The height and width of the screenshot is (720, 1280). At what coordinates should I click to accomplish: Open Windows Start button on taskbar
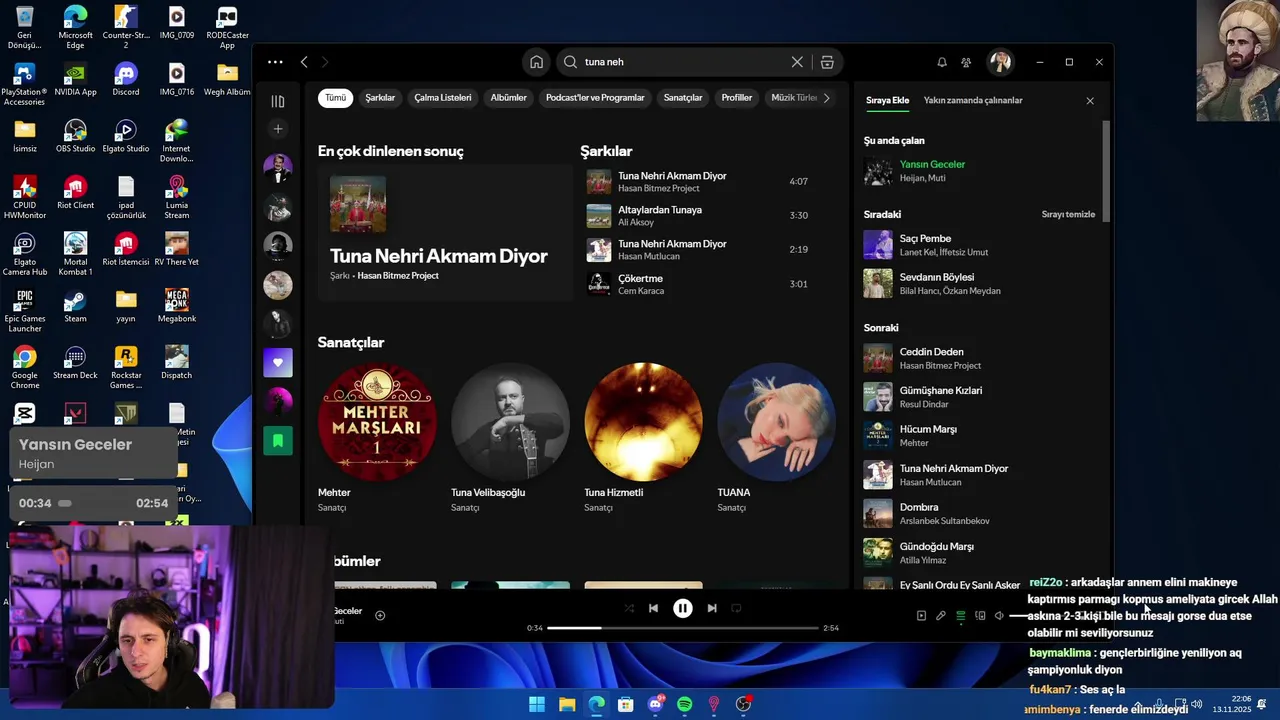[x=537, y=704]
